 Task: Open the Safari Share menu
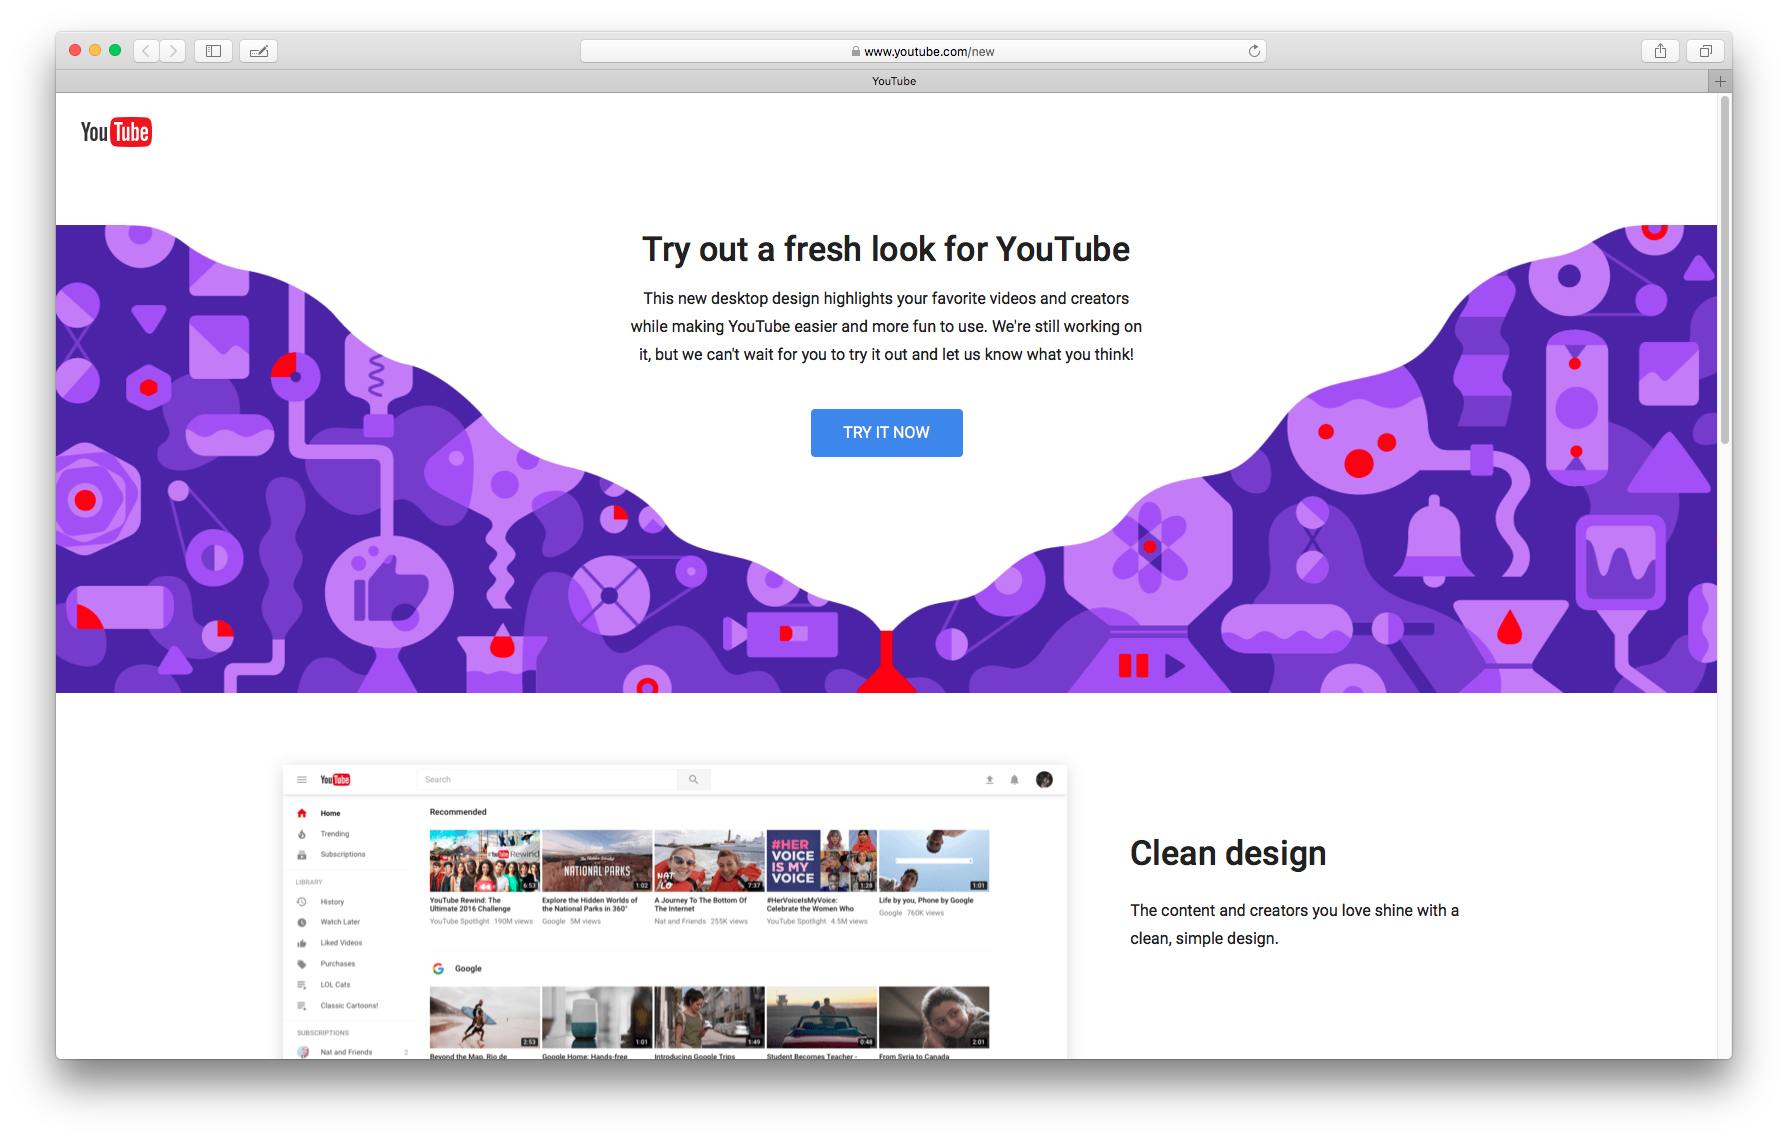1660,51
